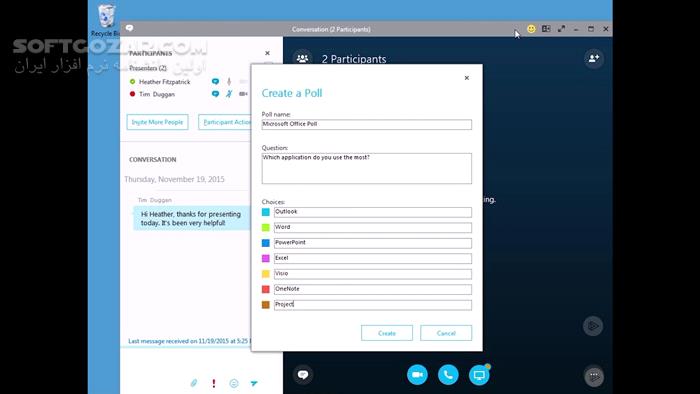Click magenta swatch beside Excel
The image size is (700, 394).
point(266,258)
